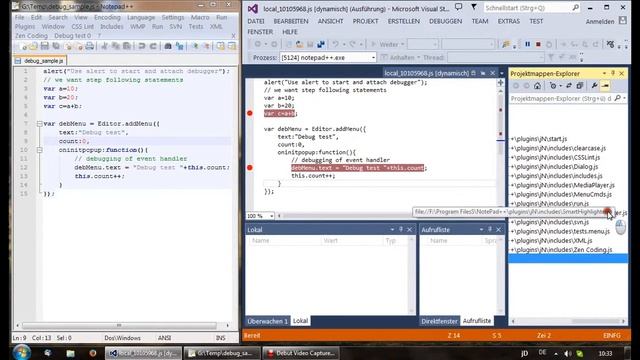This screenshot has width=640, height=360.
Task: Click the local_10105968.js taskbar button
Action: tap(143, 353)
